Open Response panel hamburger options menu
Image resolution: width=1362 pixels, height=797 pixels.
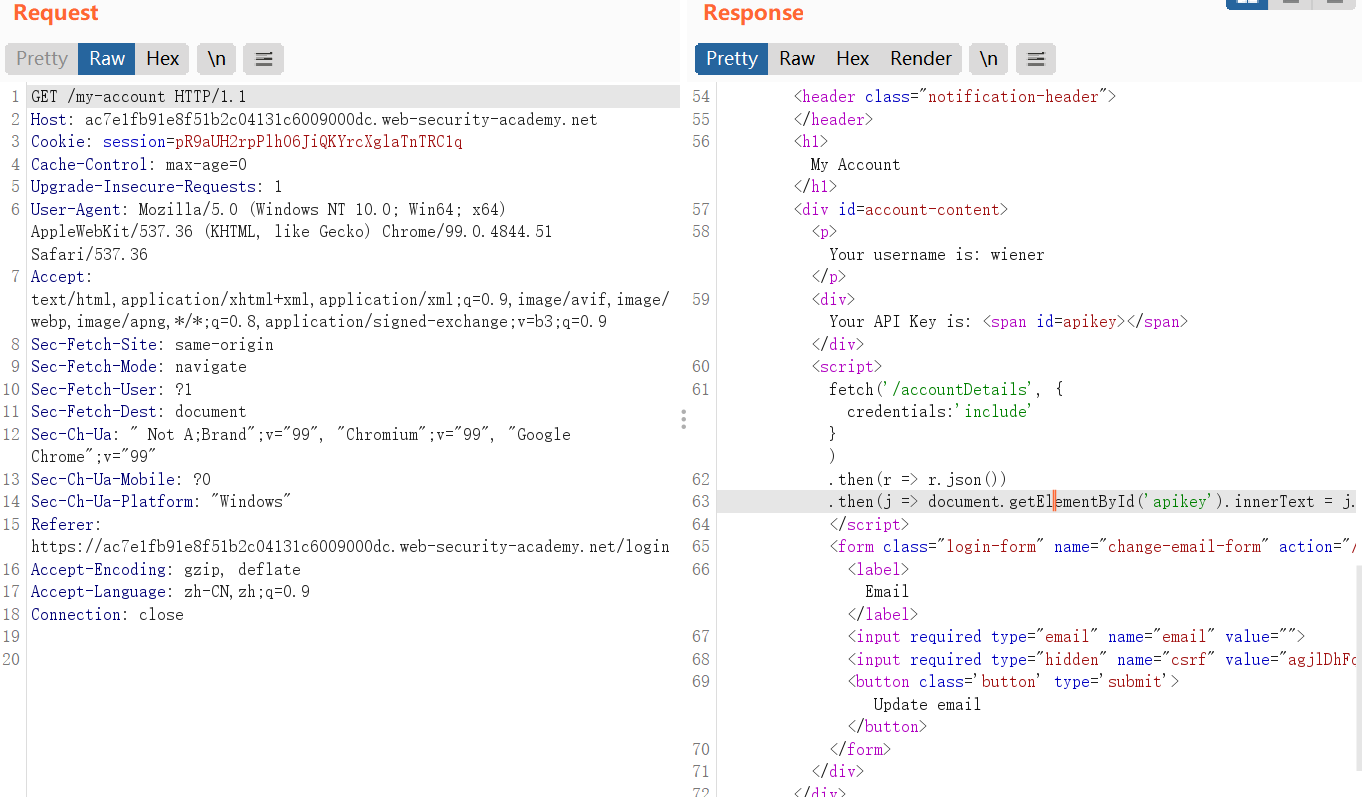click(1036, 59)
